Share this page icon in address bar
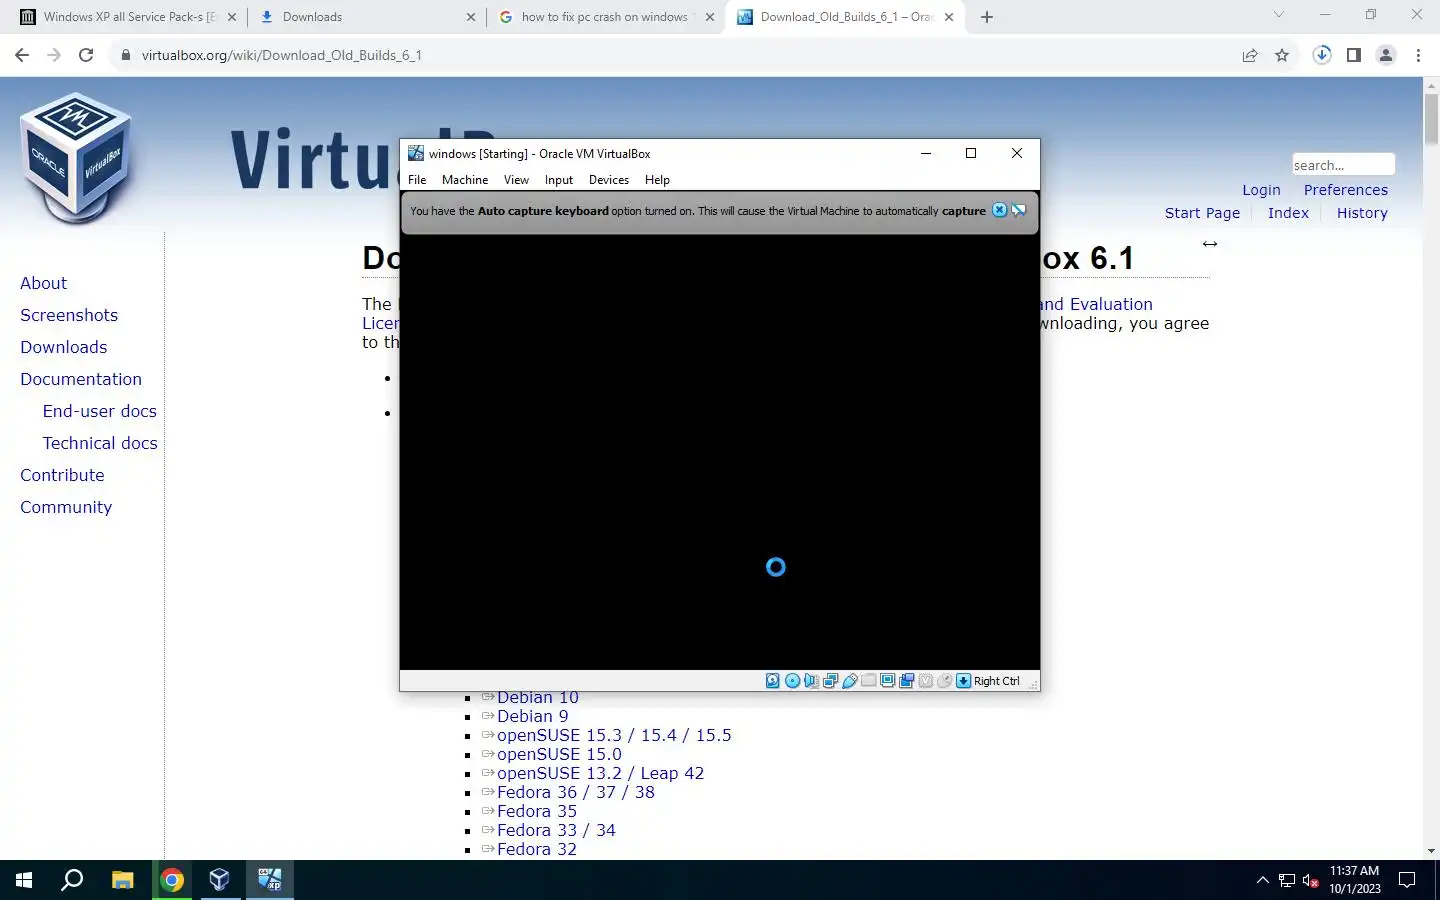 (1250, 55)
